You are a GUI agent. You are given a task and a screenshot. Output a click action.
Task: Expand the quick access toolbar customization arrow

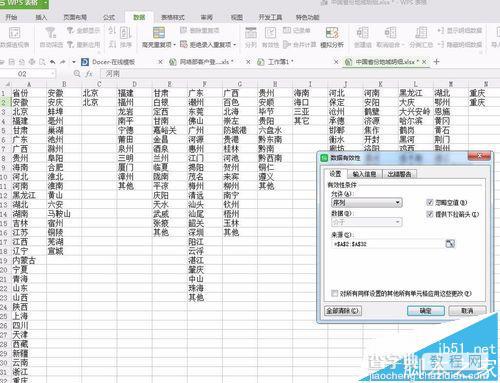74,62
